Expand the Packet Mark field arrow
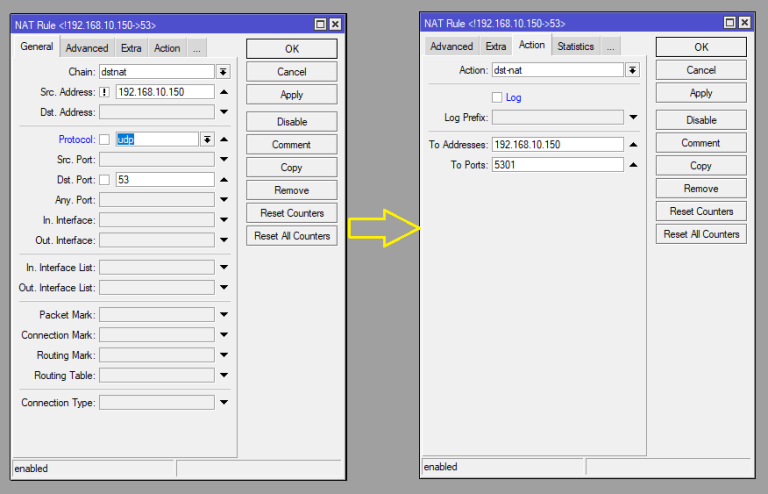Image resolution: width=768 pixels, height=494 pixels. pyautogui.click(x=224, y=315)
